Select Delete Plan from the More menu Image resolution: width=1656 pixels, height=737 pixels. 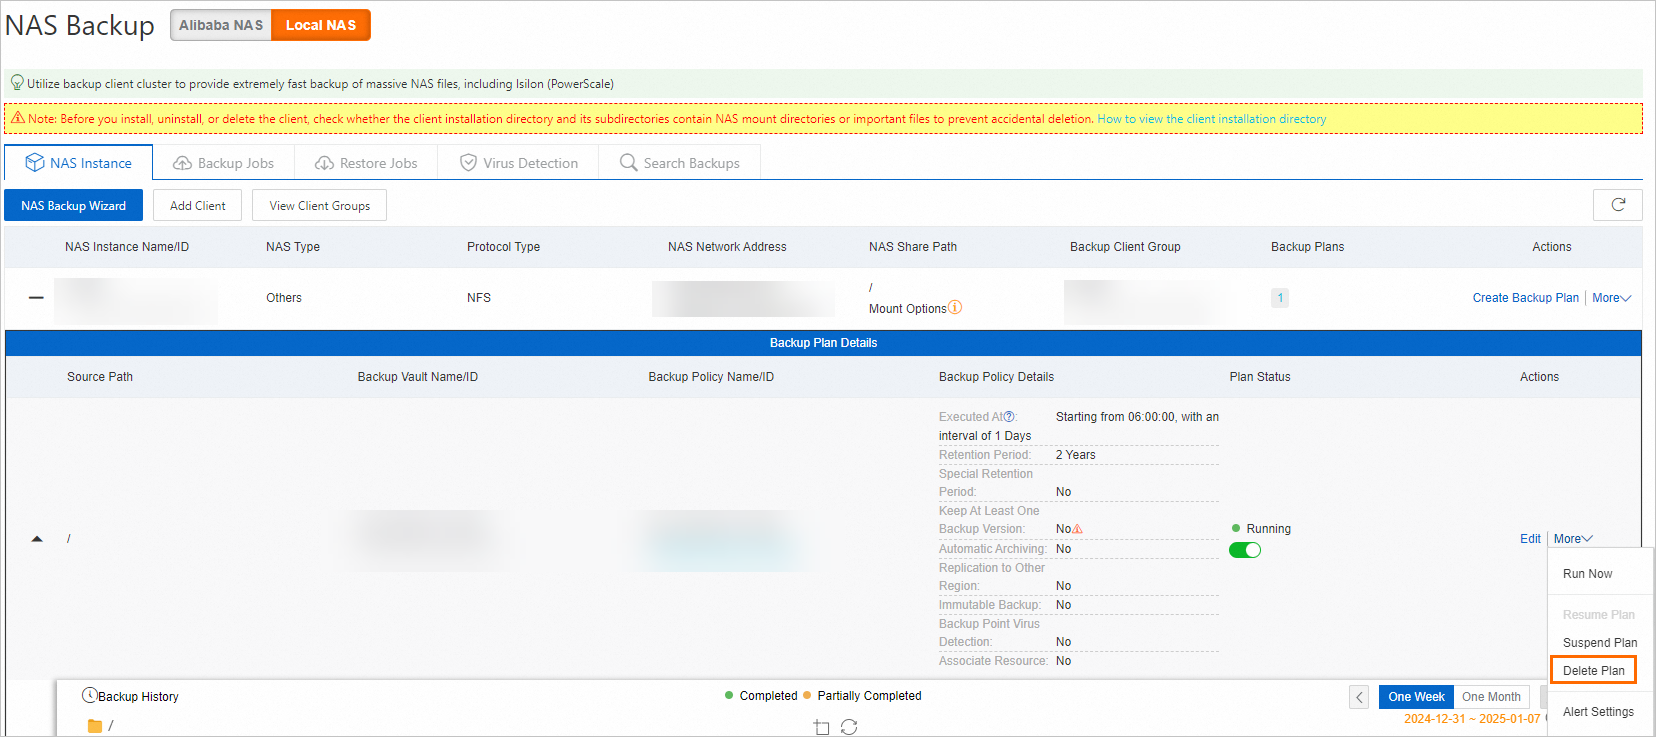[1594, 671]
